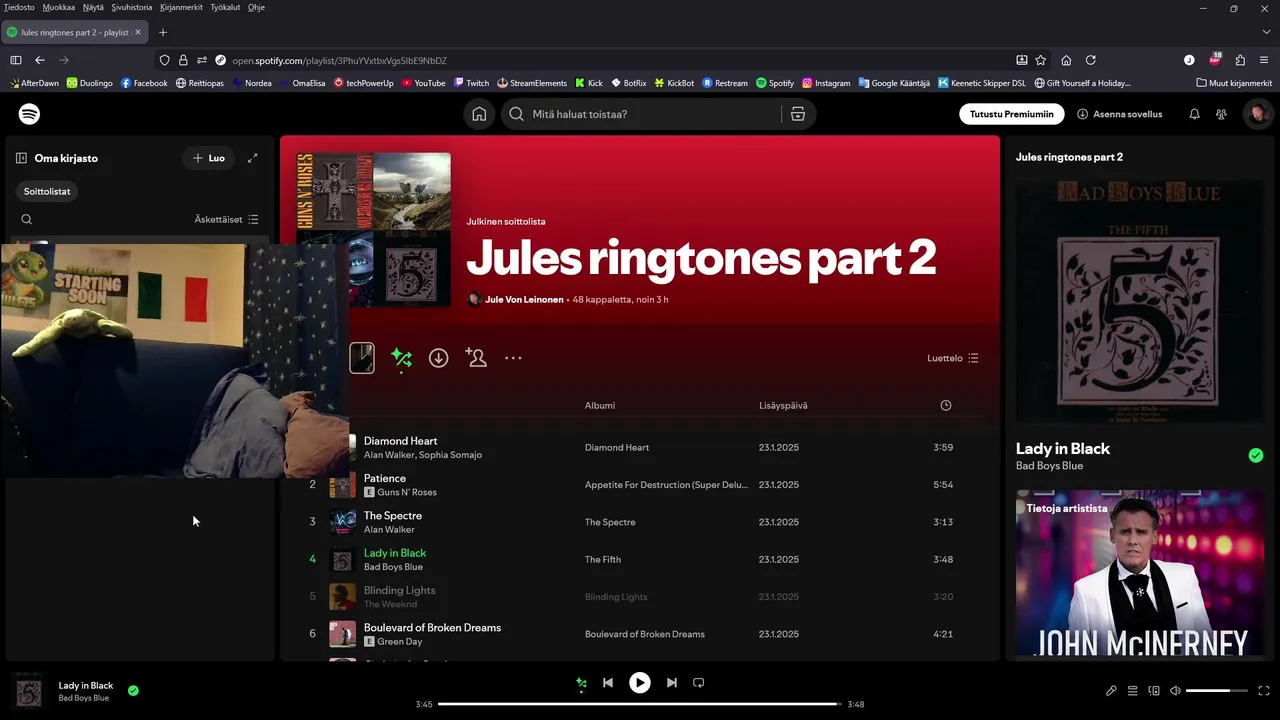Open The Fifth album art in side panel
Viewport: 1280px width, 720px height.
pyautogui.click(x=1140, y=301)
